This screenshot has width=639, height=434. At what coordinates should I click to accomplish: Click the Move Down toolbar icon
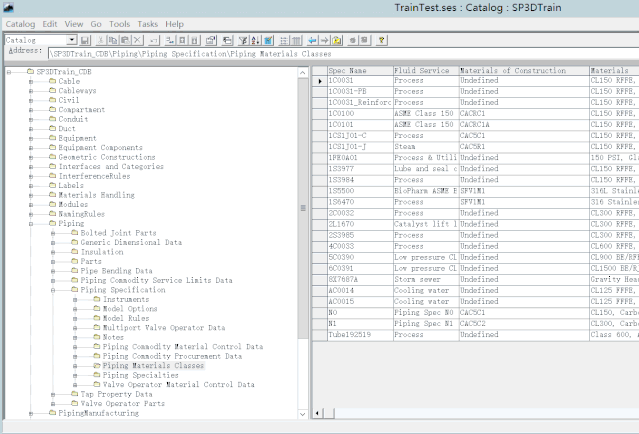click(x=195, y=40)
